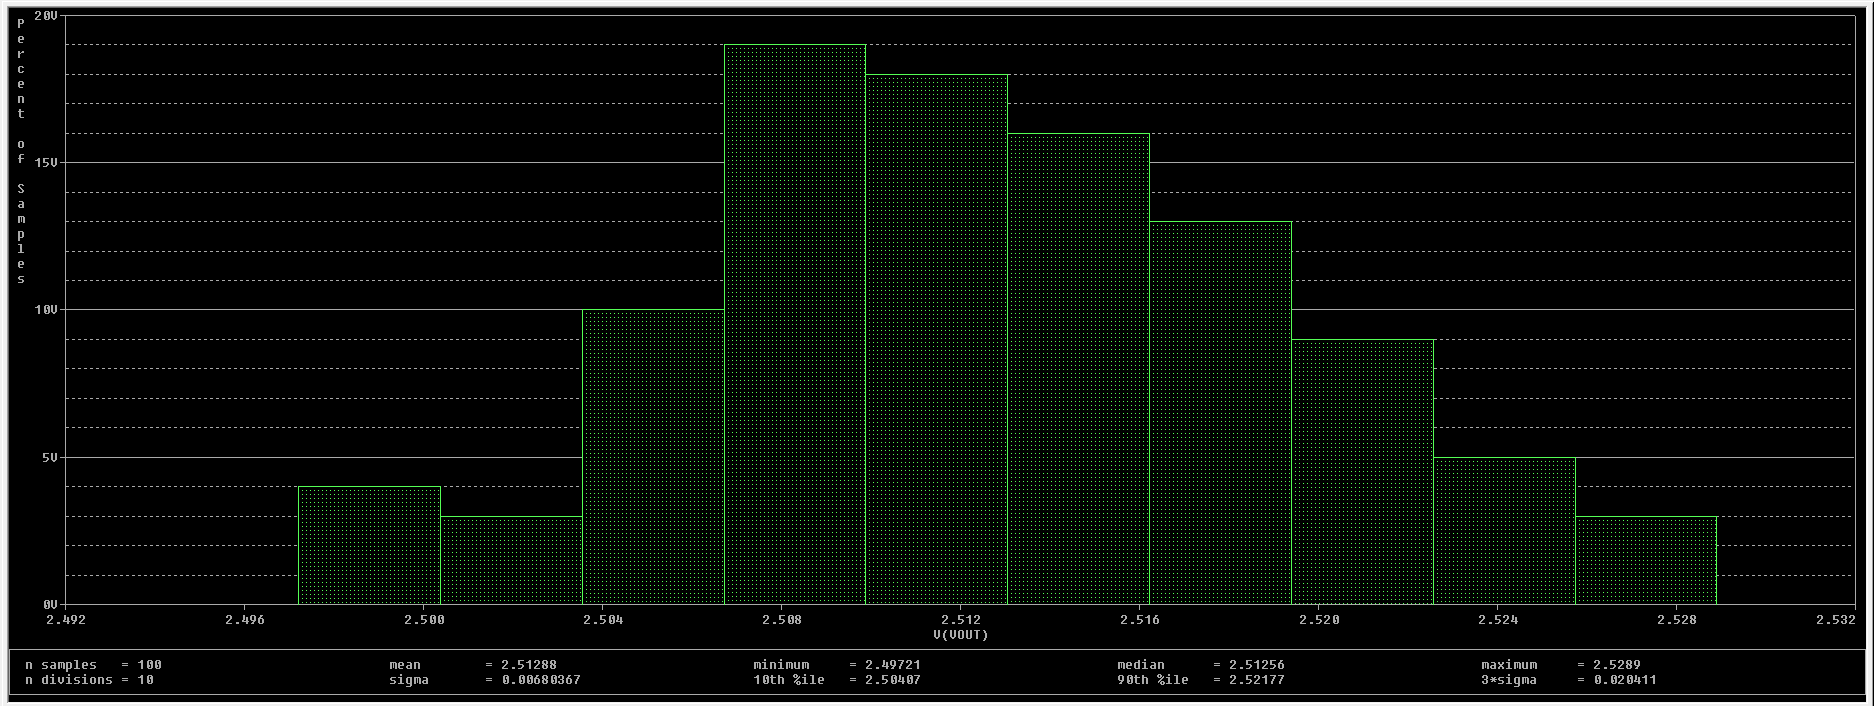The width and height of the screenshot is (1874, 706).
Task: Click the 10 percent bar near 2.504
Action: pyautogui.click(x=653, y=457)
